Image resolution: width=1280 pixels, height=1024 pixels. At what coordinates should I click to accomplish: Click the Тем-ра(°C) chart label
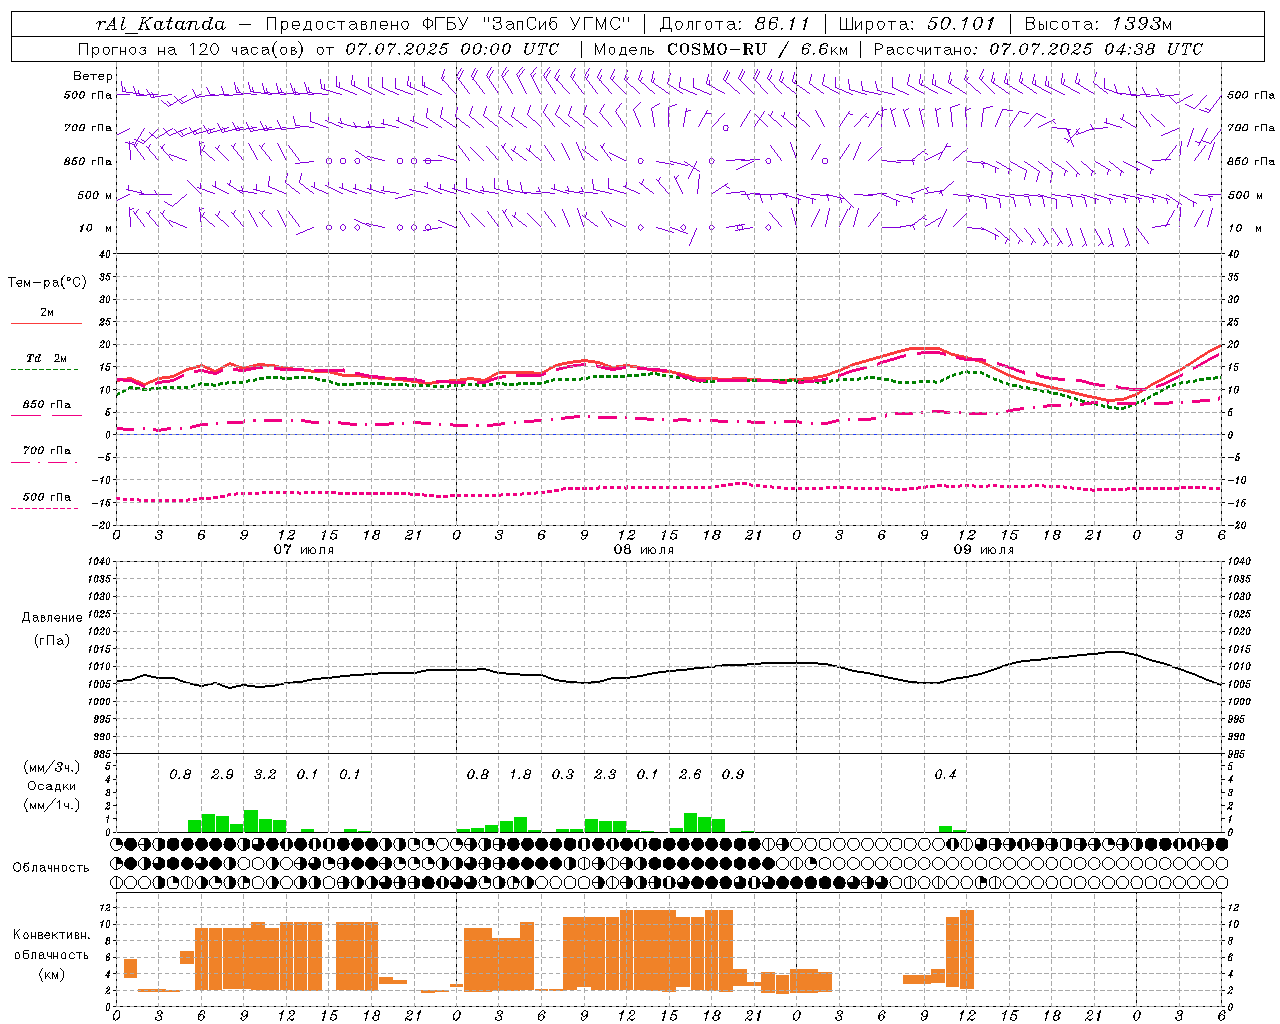tap(47, 282)
